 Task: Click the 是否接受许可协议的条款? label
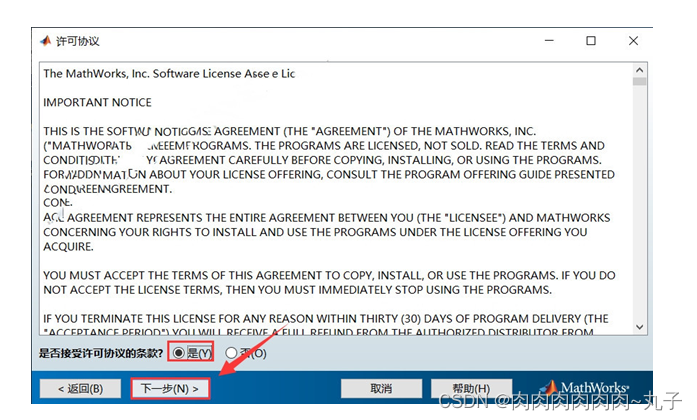pos(101,353)
